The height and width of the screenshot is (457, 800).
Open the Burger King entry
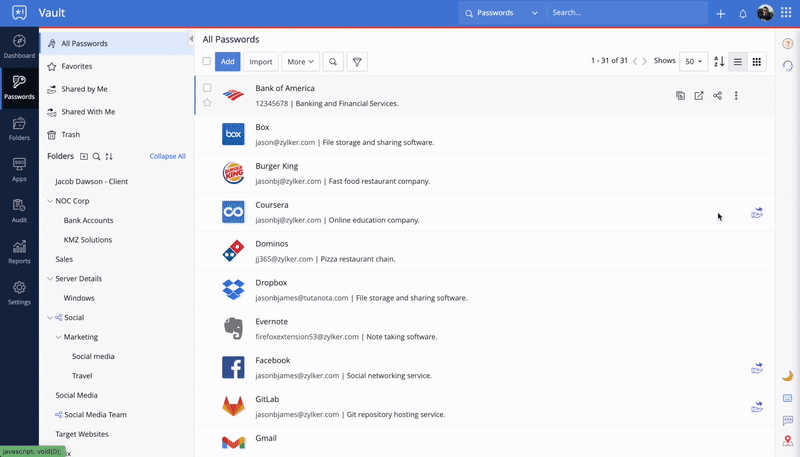tap(484, 173)
